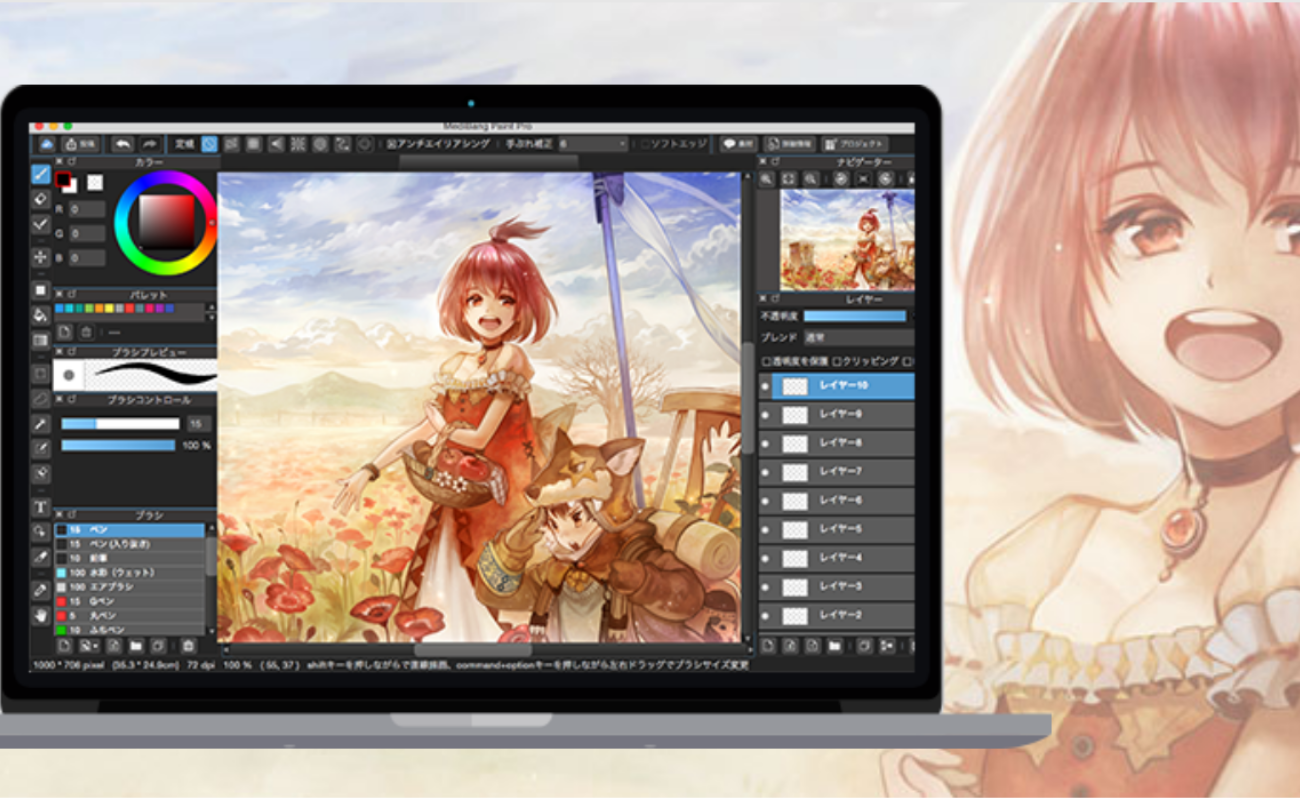
Task: Toggle the Clipping checkbox
Action: pos(836,361)
